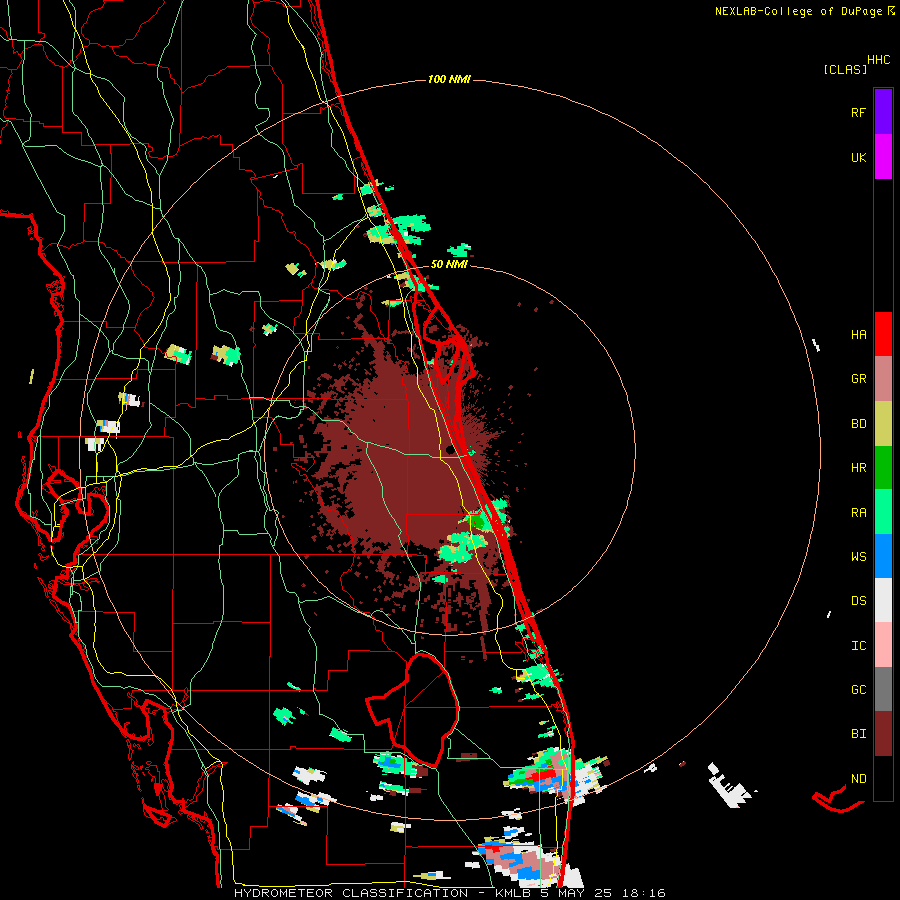The image size is (900, 900).
Task: Select the GR pink-brown legend swatch
Action: click(x=883, y=379)
